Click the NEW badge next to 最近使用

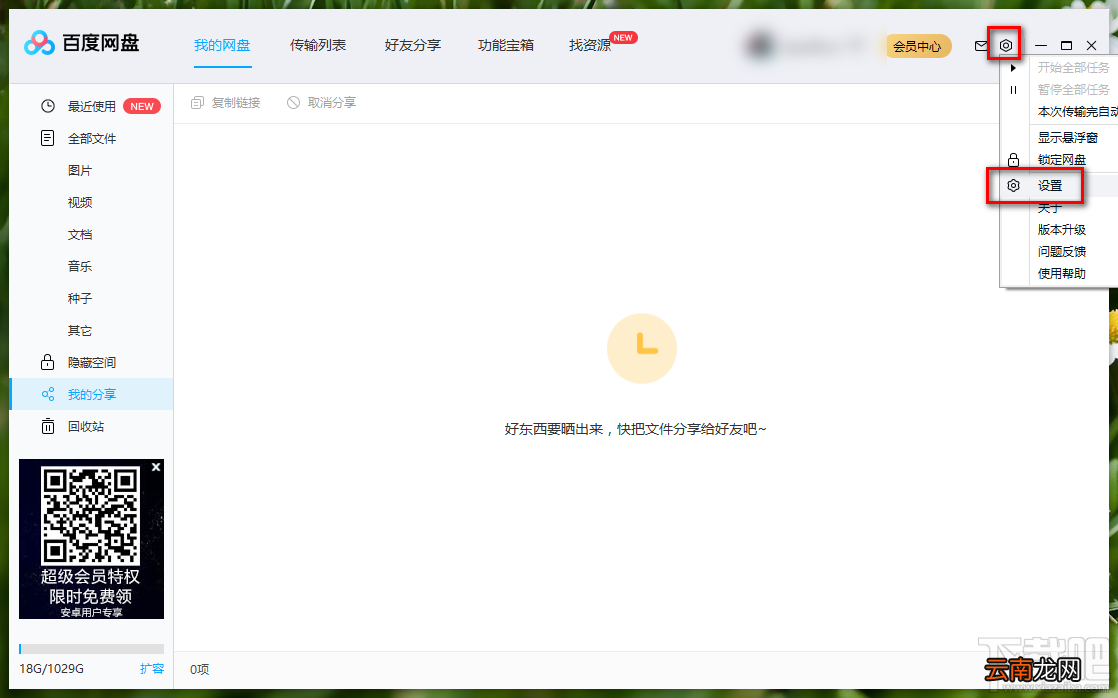coord(142,106)
